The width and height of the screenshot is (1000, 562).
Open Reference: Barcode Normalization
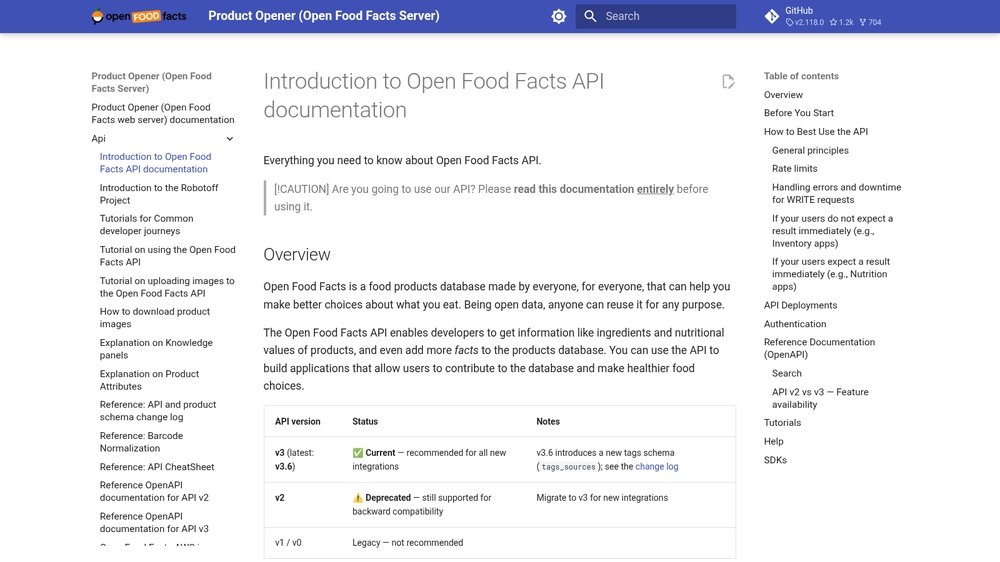click(141, 442)
